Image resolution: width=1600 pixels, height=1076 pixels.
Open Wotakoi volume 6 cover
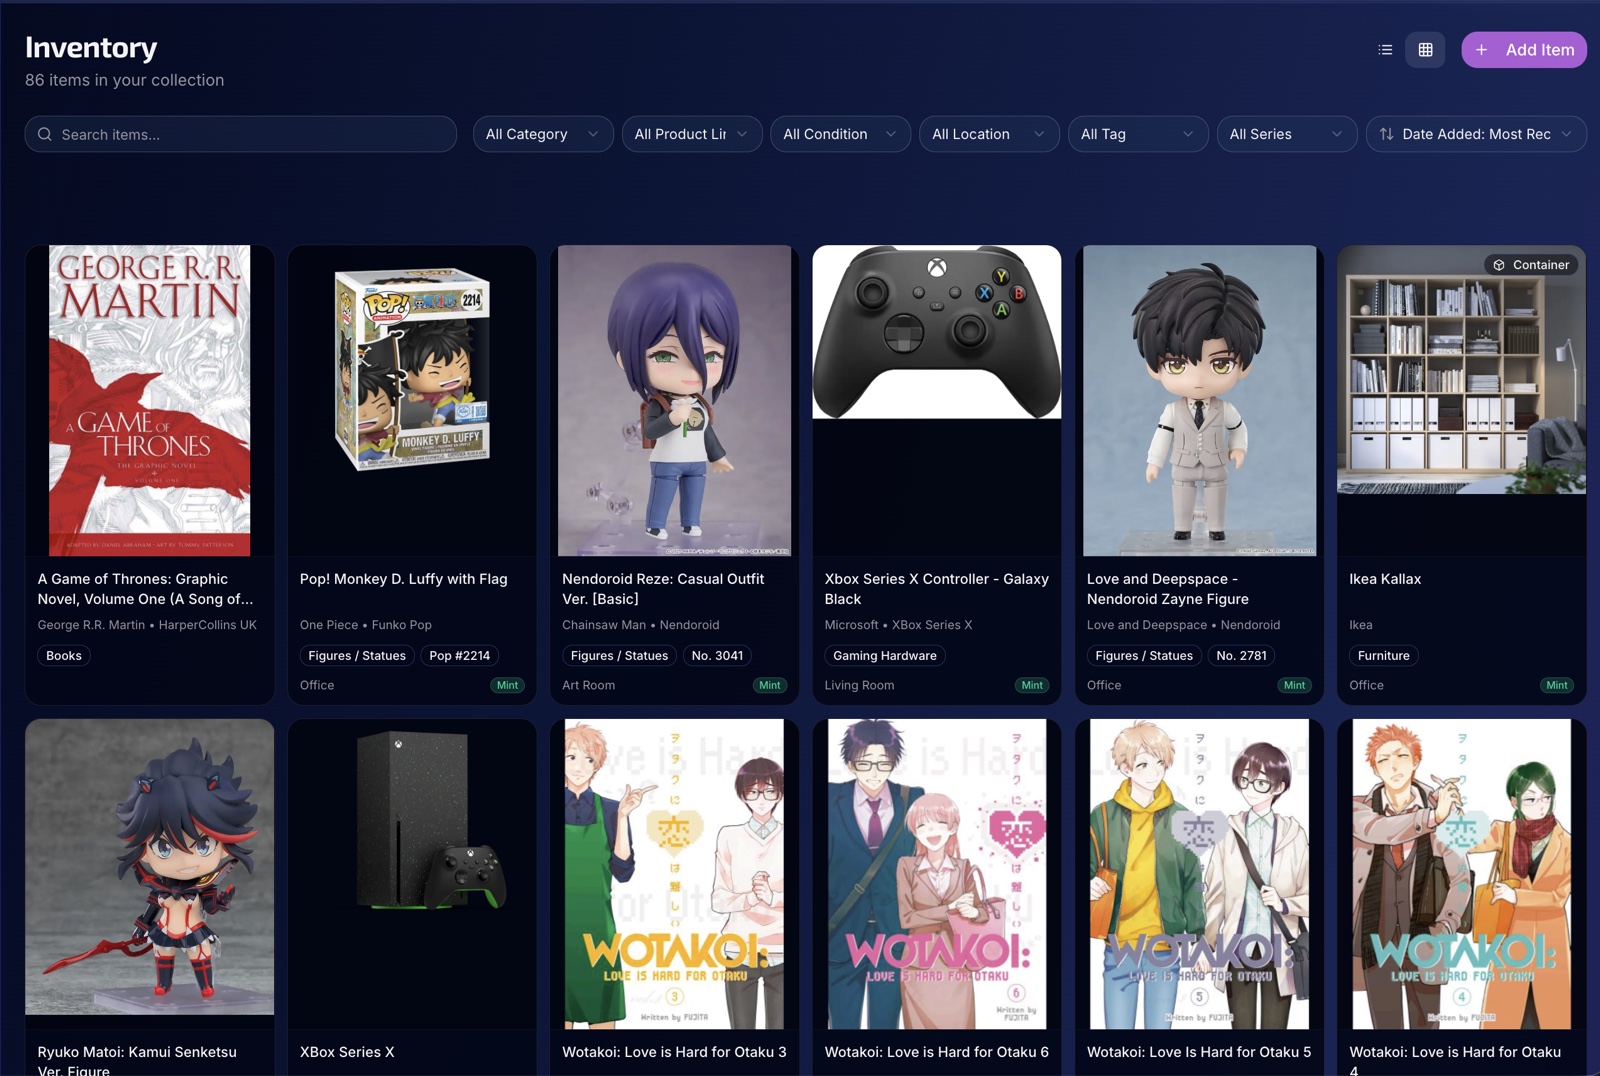[x=937, y=874]
